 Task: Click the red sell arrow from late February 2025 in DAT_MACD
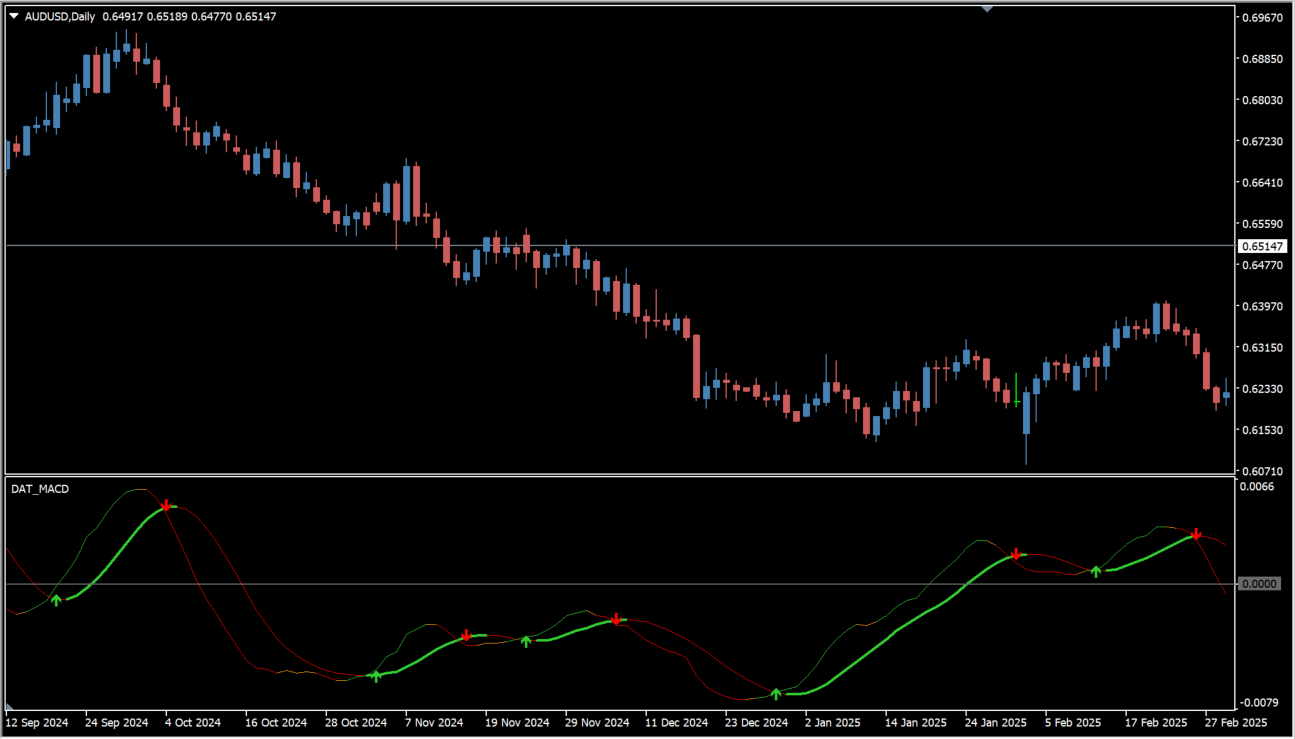pos(1196,534)
